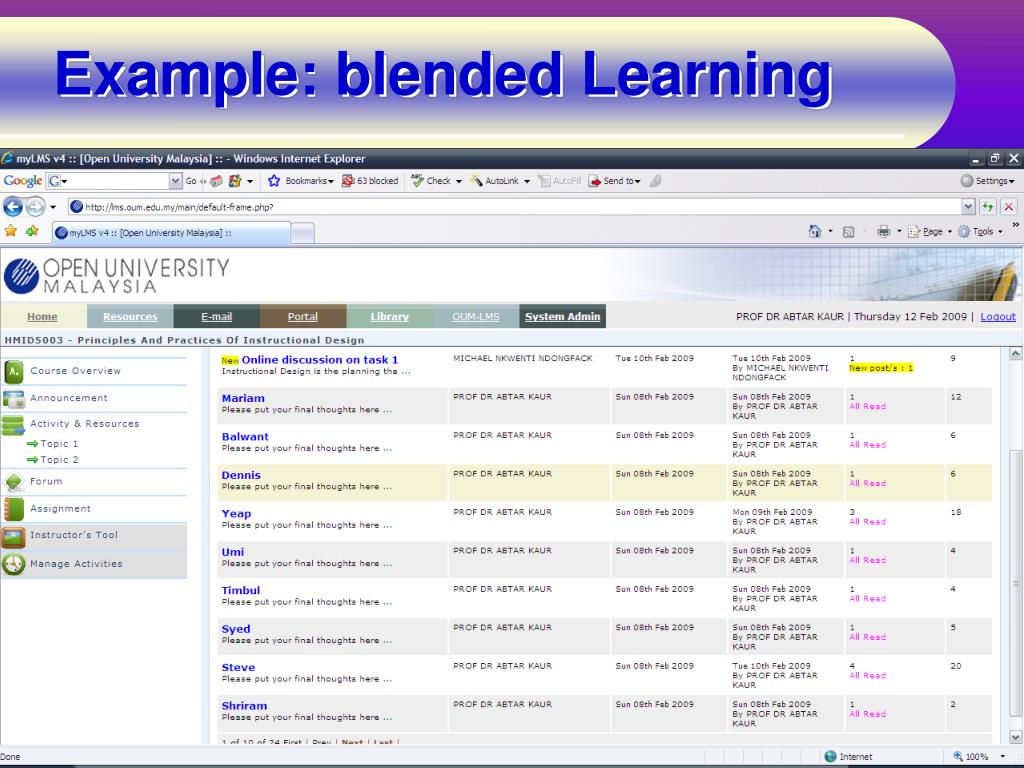Viewport: 1024px width, 768px height.
Task: Click the page scrollbar up arrow
Action: (x=1016, y=354)
